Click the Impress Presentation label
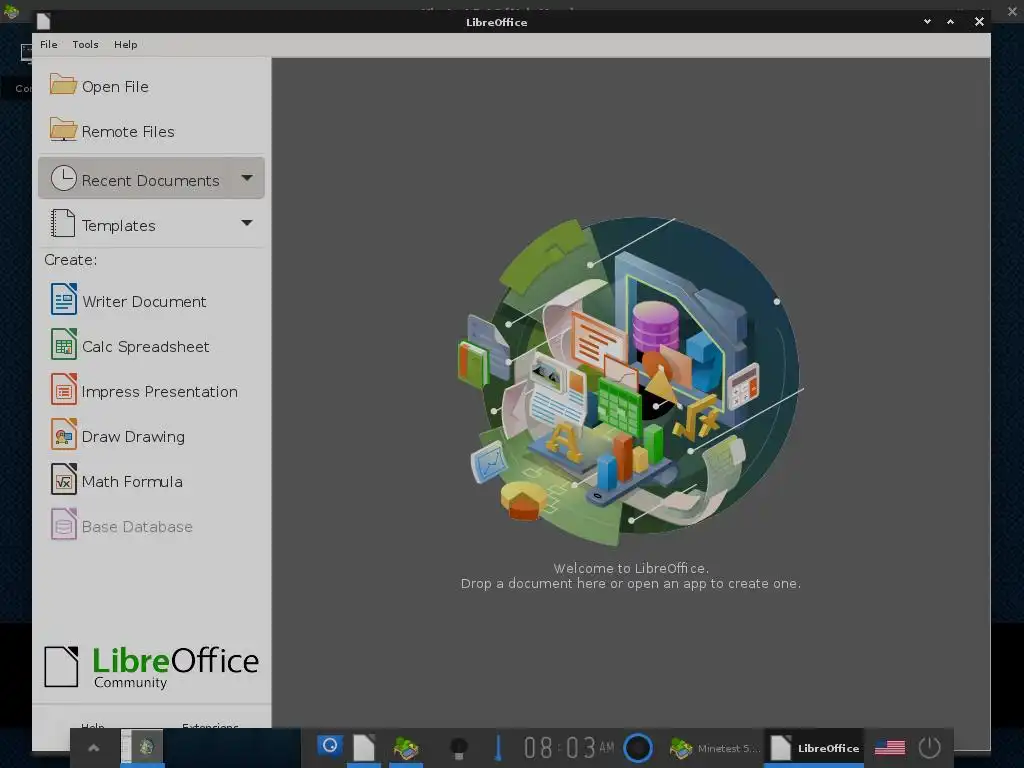The height and width of the screenshot is (768, 1024). (159, 392)
